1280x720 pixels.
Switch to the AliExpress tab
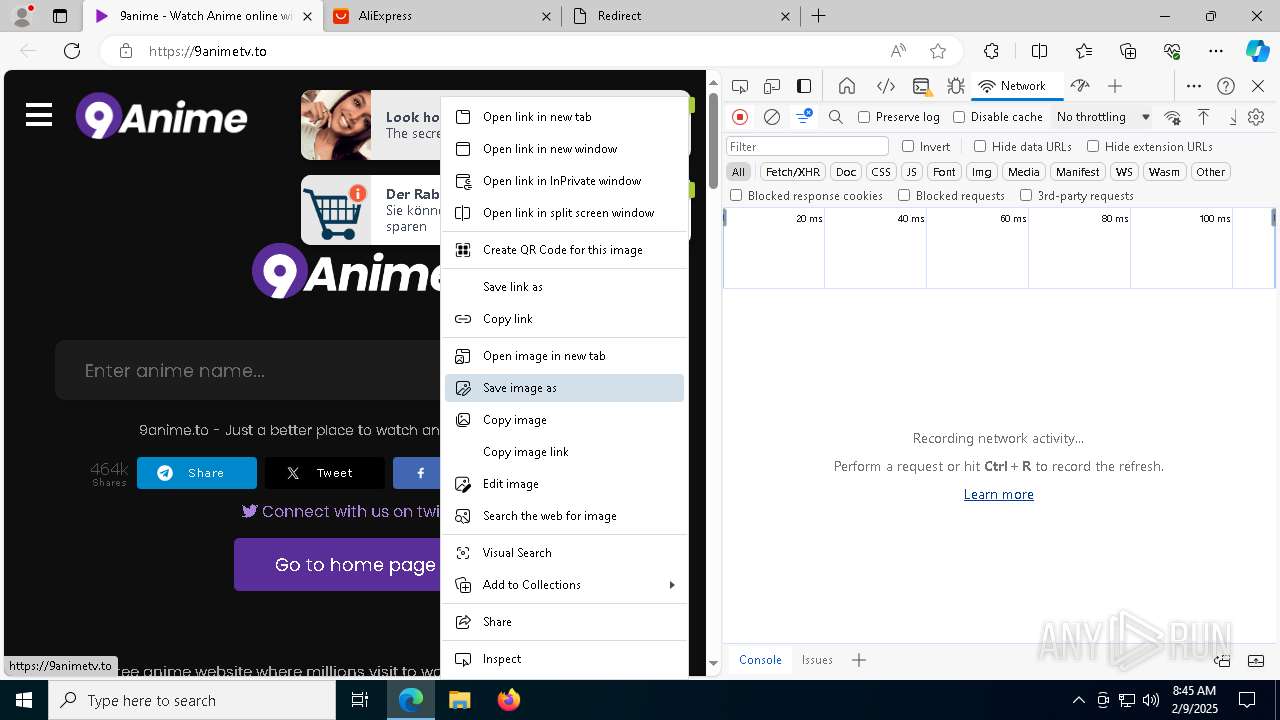(x=444, y=16)
